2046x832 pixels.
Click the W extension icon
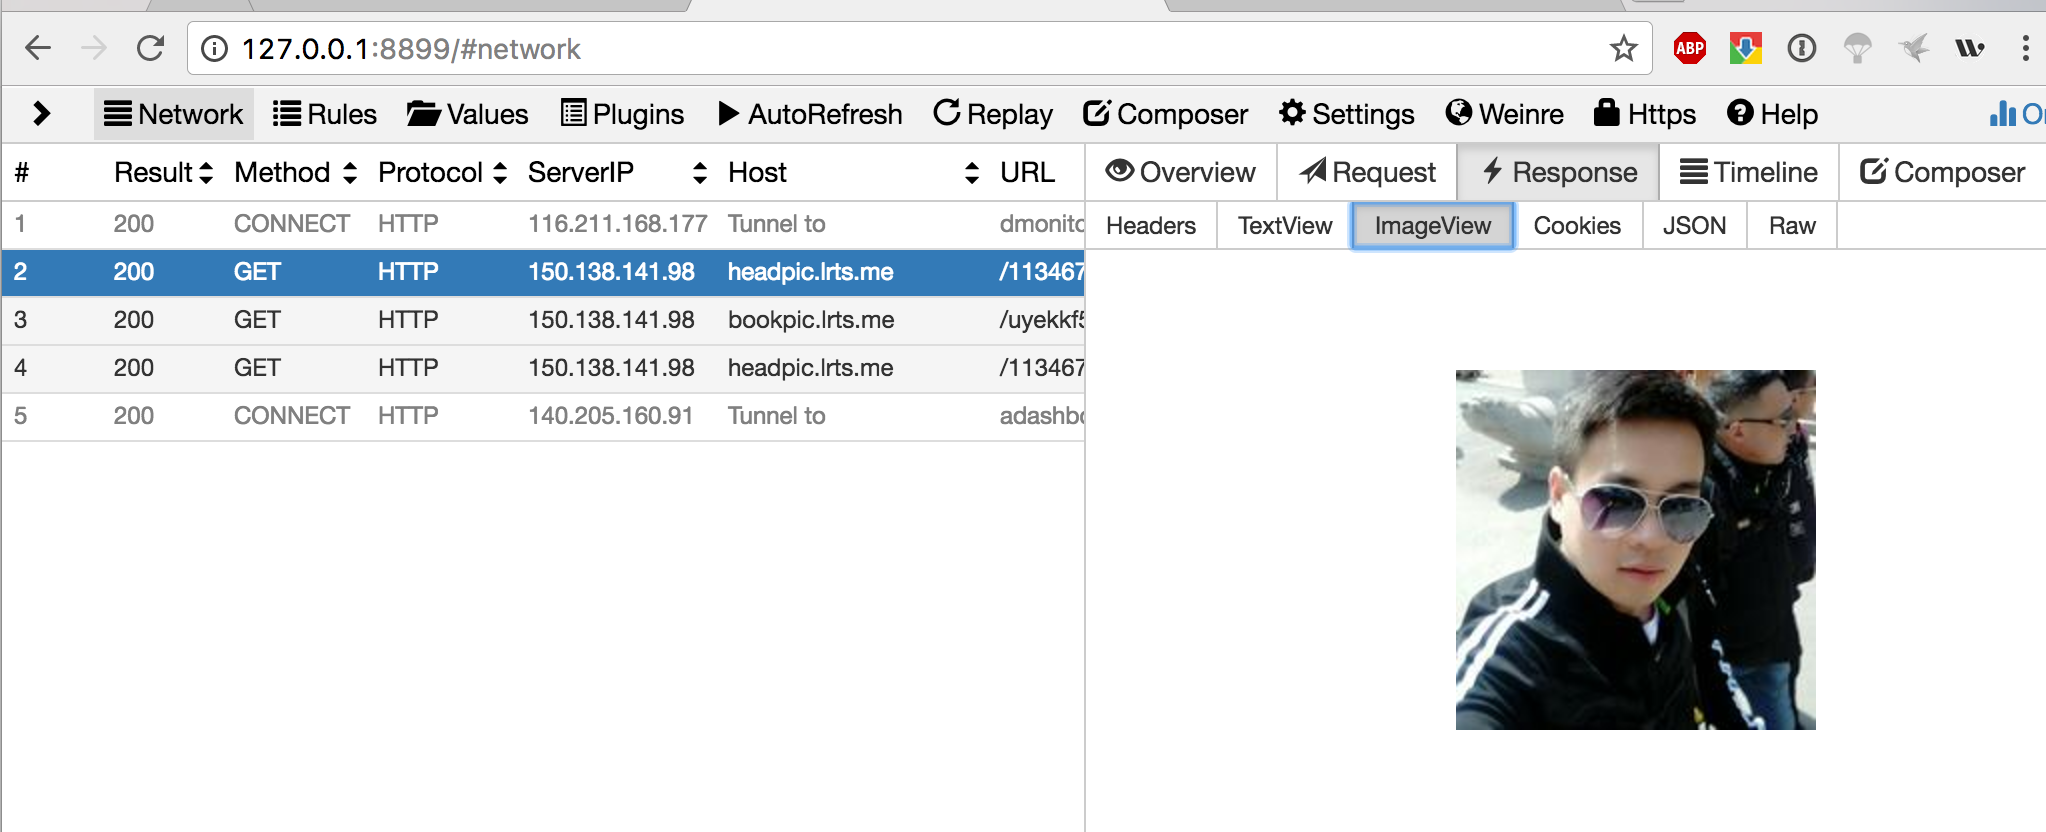pyautogui.click(x=1969, y=48)
